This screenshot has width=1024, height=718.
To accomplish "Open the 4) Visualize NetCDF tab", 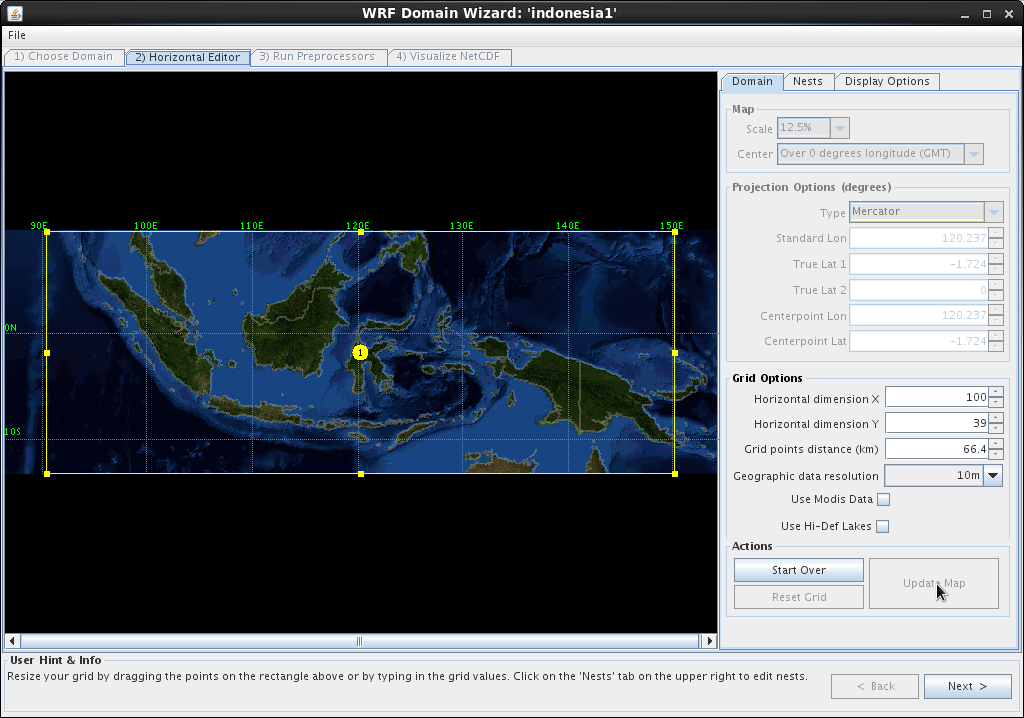I will 449,57.
